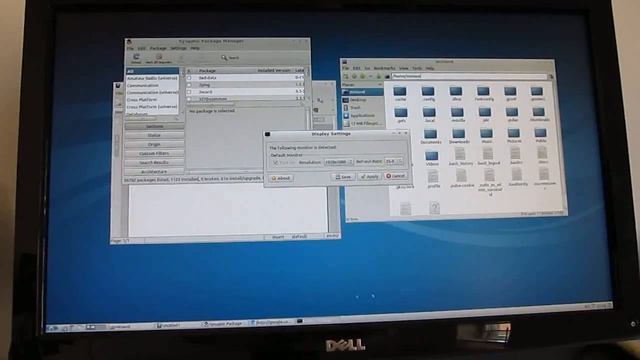Select the .bash_history file icon
640x360 pixels.
(x=460, y=154)
